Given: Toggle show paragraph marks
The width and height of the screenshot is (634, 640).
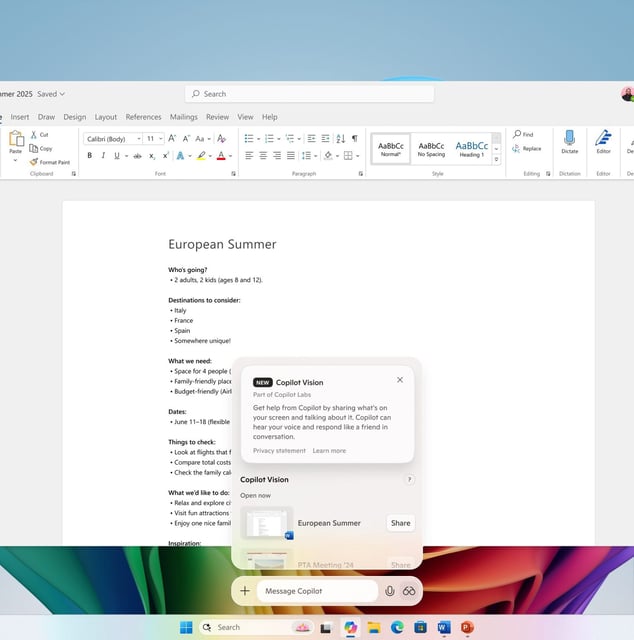Looking at the screenshot, I should pyautogui.click(x=354, y=138).
